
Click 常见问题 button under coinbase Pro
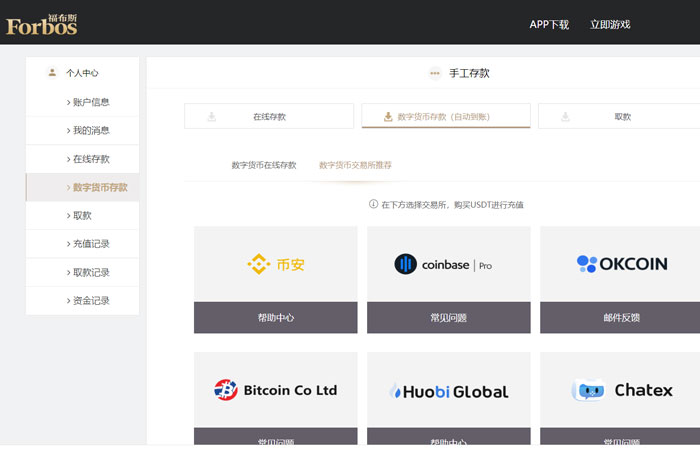pos(449,318)
